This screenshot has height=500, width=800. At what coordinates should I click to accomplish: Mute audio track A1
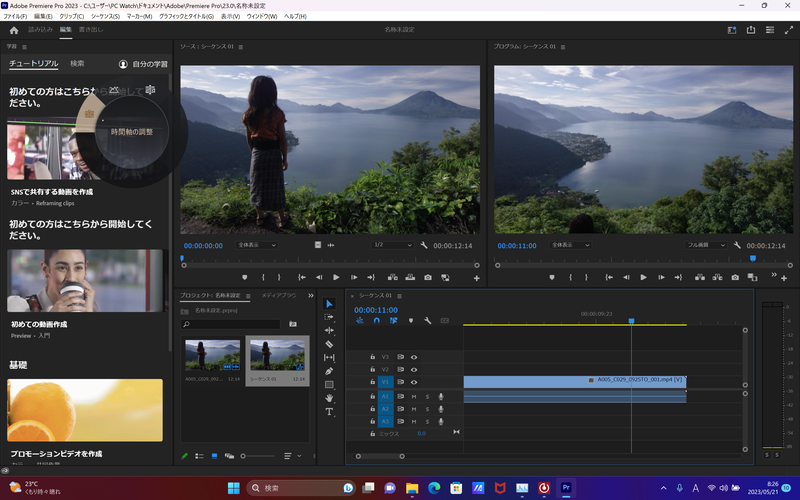pyautogui.click(x=414, y=396)
